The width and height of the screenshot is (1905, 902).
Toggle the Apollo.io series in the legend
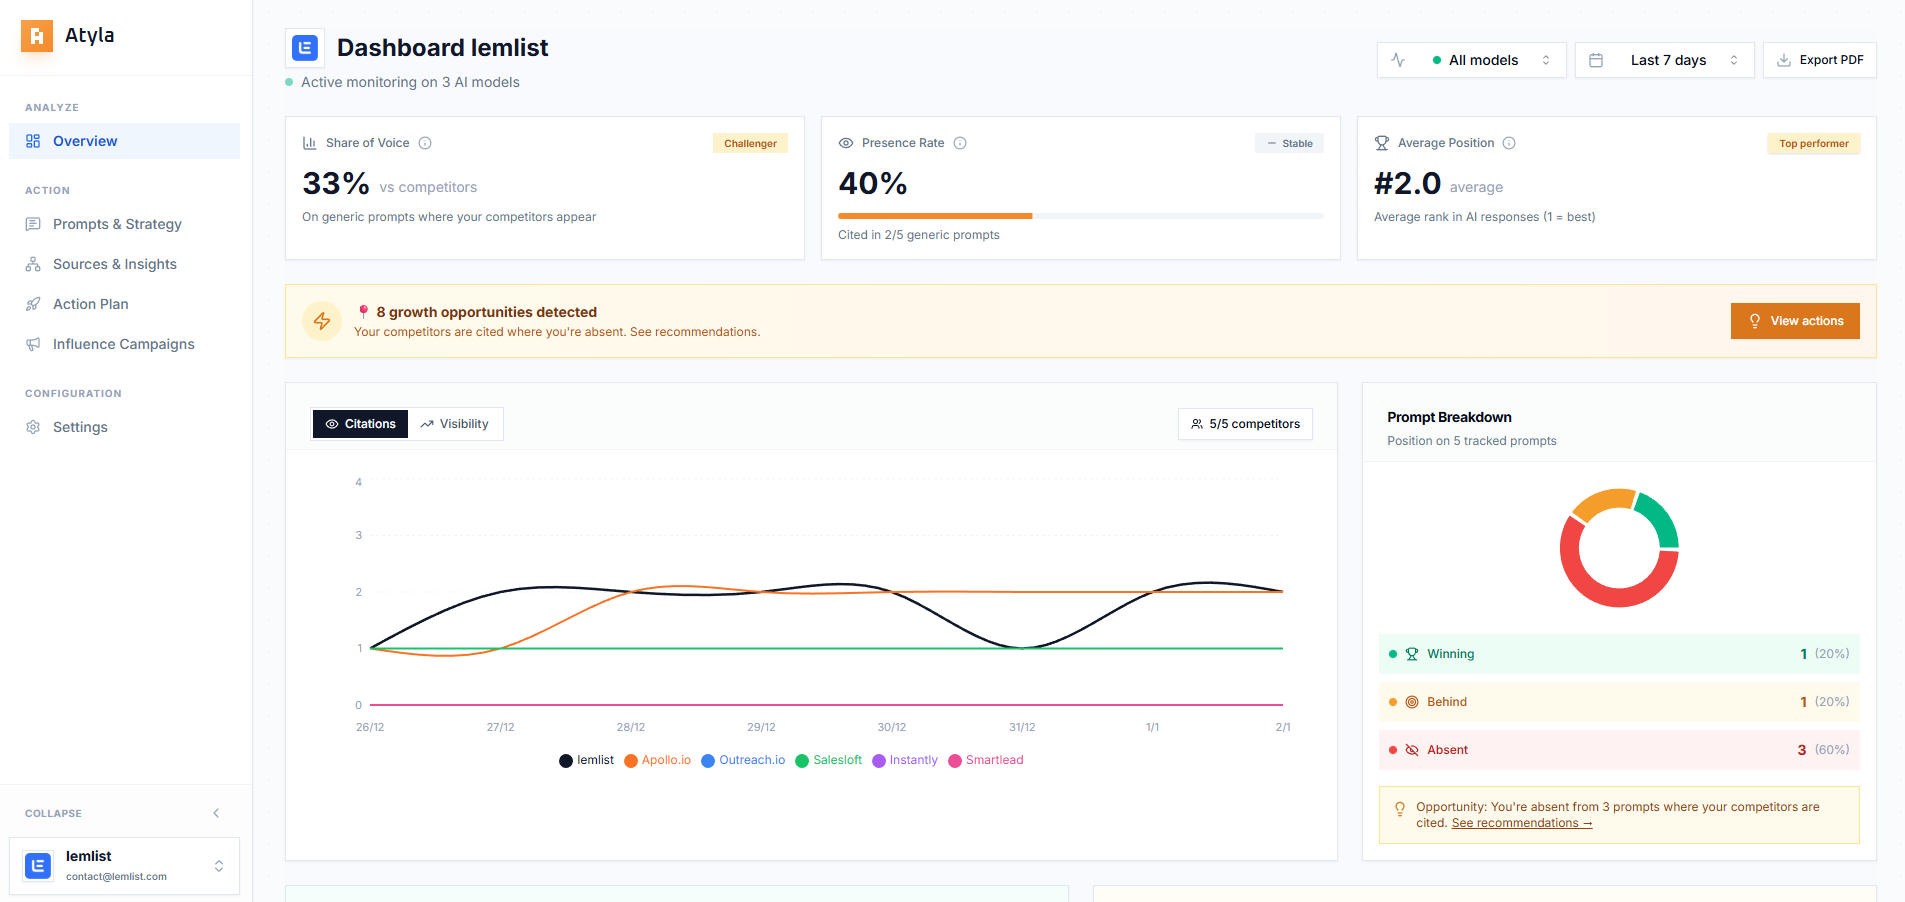[657, 760]
